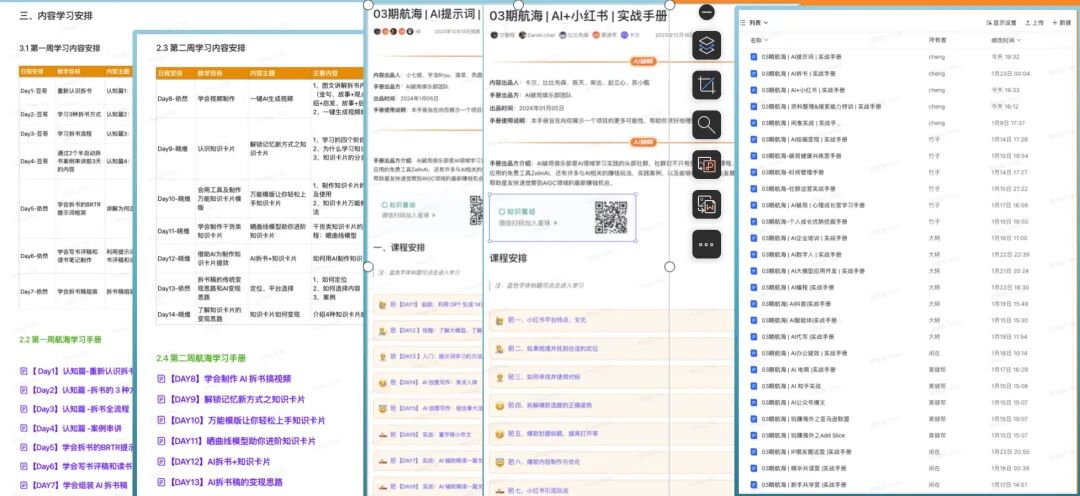Open '03期航海 | 资料整理&搜索能力特训 | 实战手册'

pos(821,106)
